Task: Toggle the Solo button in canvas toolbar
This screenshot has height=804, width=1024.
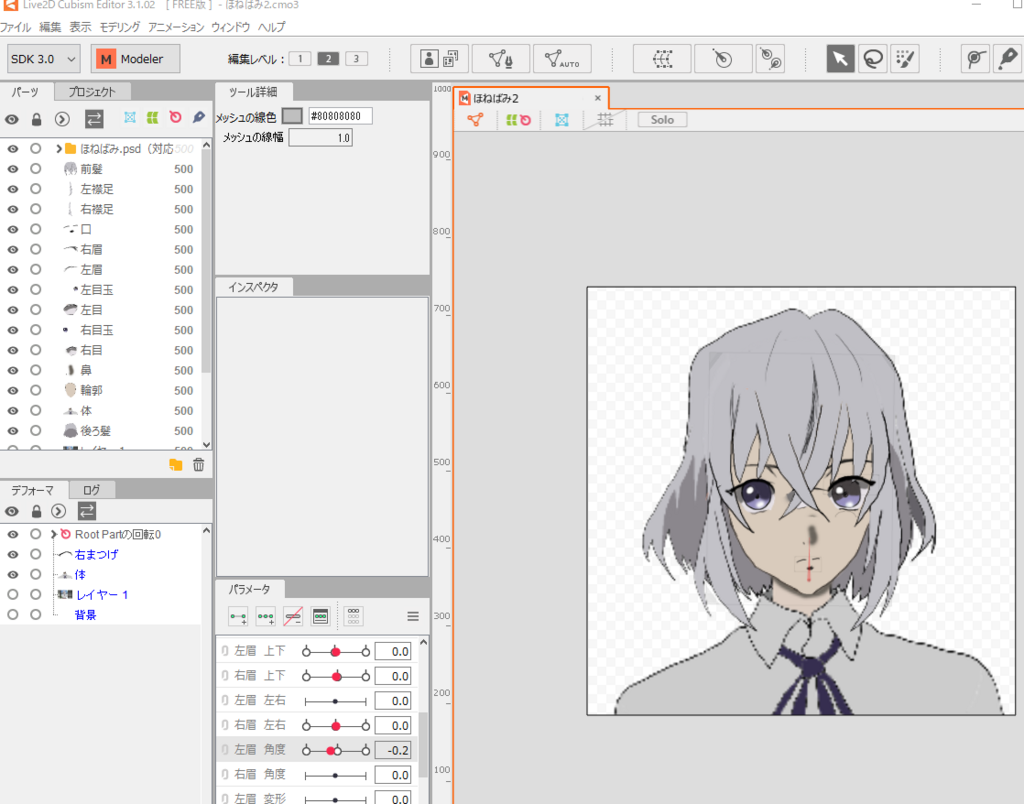Action: (x=662, y=120)
